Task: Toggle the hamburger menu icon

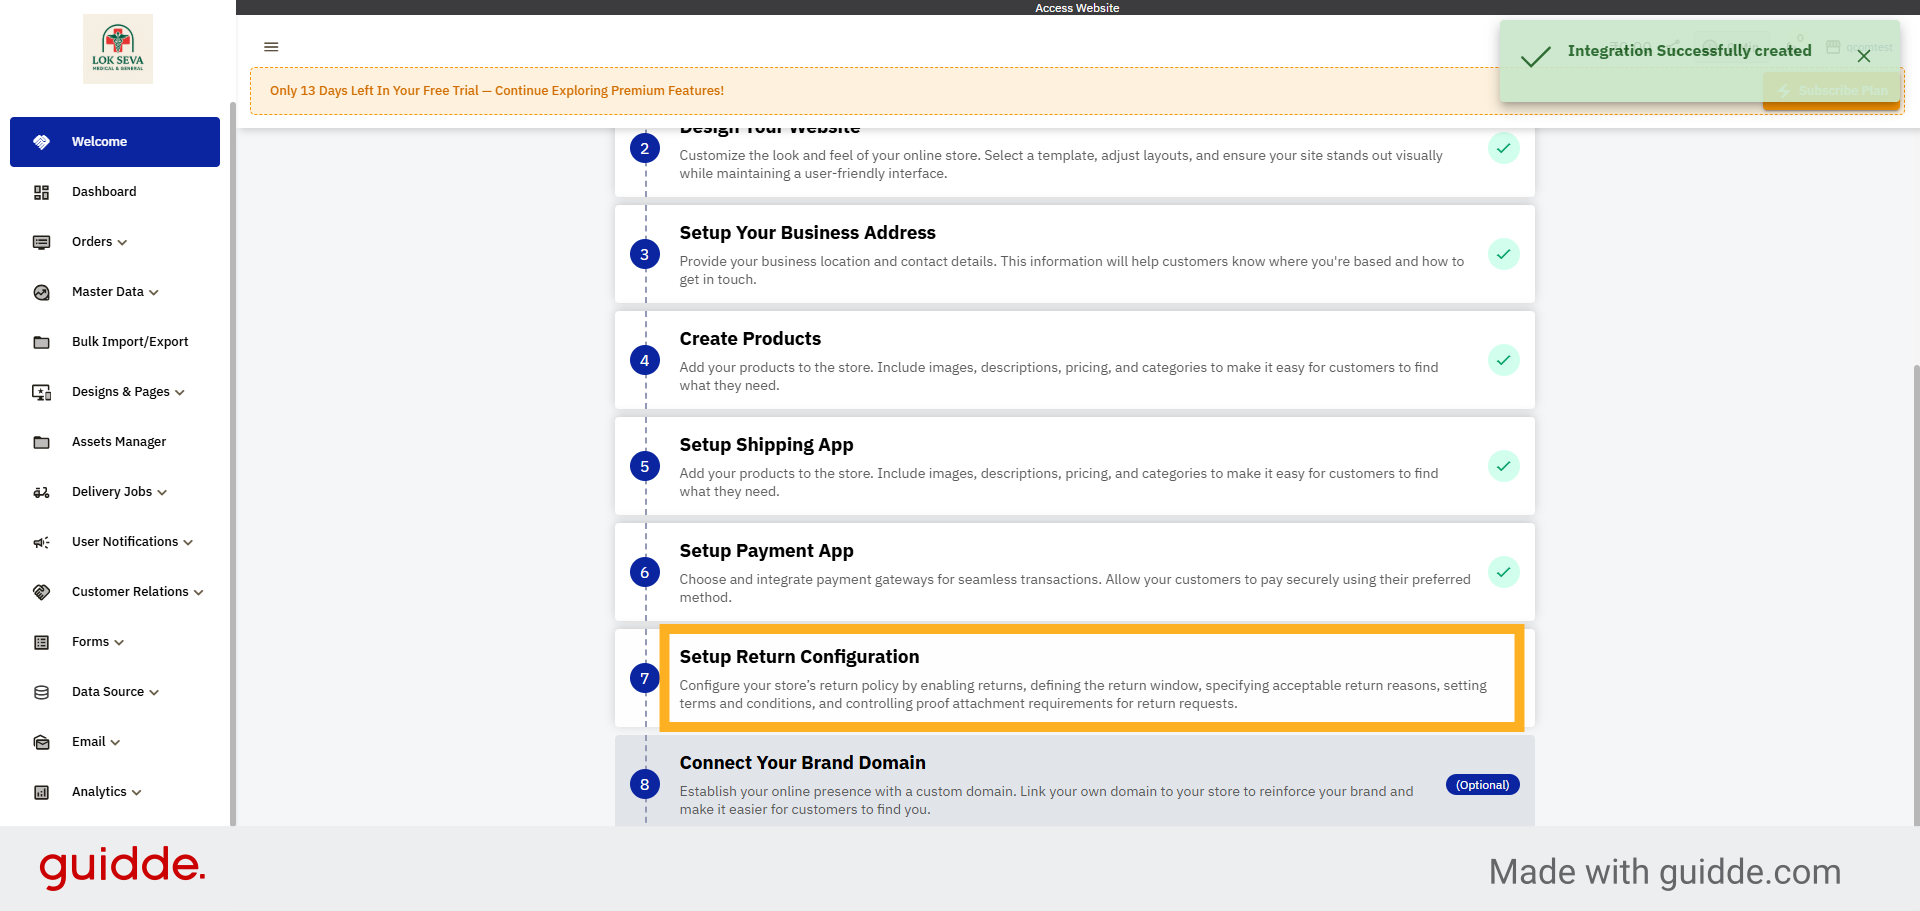Action: pyautogui.click(x=271, y=47)
